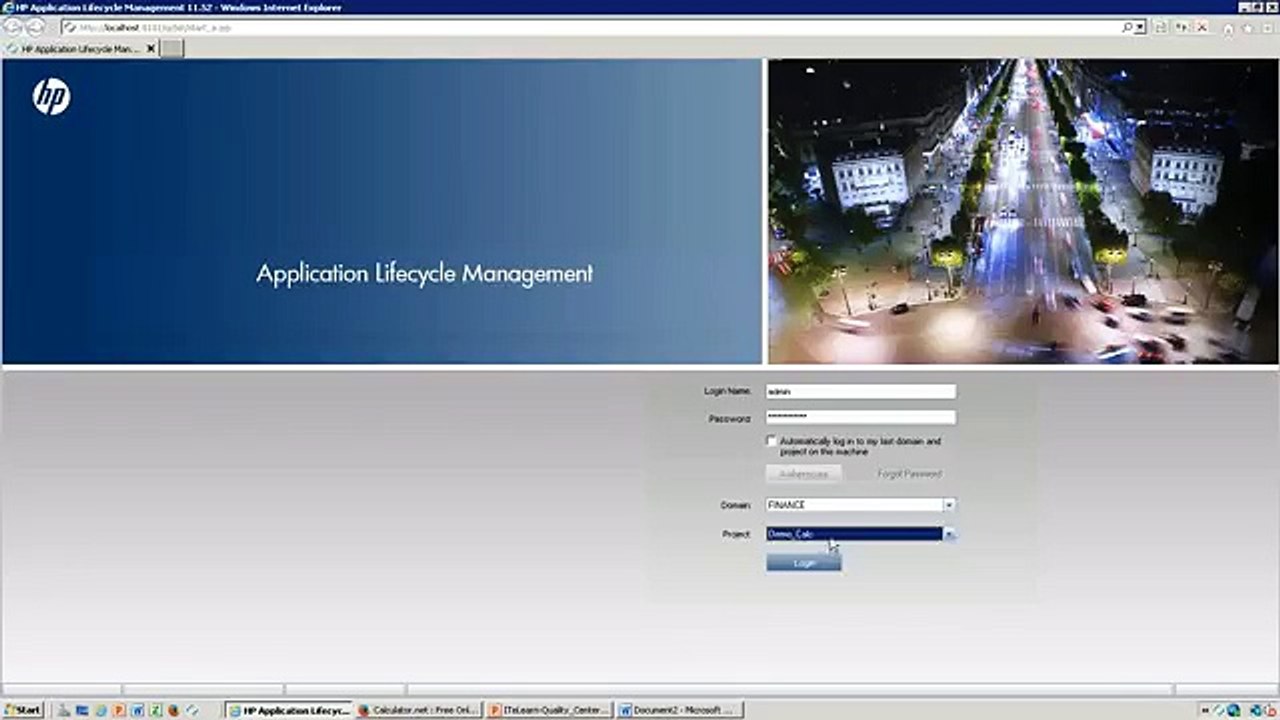Expand the Project dropdown arrow
Image resolution: width=1280 pixels, height=720 pixels.
949,534
